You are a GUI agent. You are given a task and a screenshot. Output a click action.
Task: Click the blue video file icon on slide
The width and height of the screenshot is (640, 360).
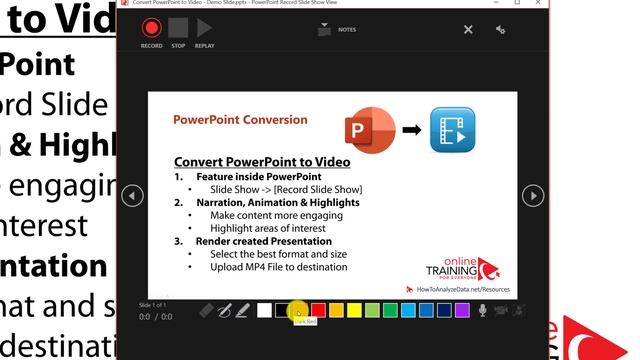453,130
